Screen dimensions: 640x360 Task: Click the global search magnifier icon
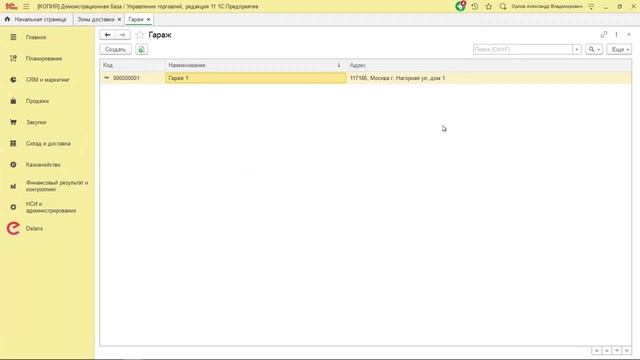503,7
